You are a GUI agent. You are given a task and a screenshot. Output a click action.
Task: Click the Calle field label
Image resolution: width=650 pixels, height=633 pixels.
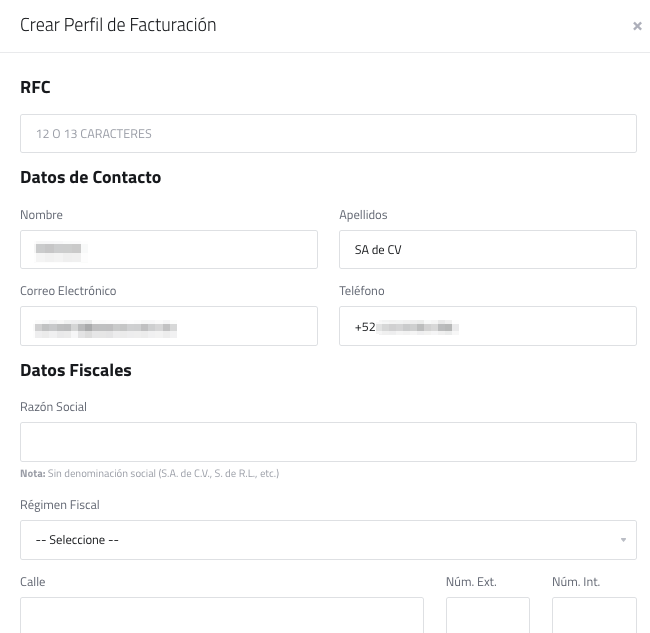click(33, 582)
